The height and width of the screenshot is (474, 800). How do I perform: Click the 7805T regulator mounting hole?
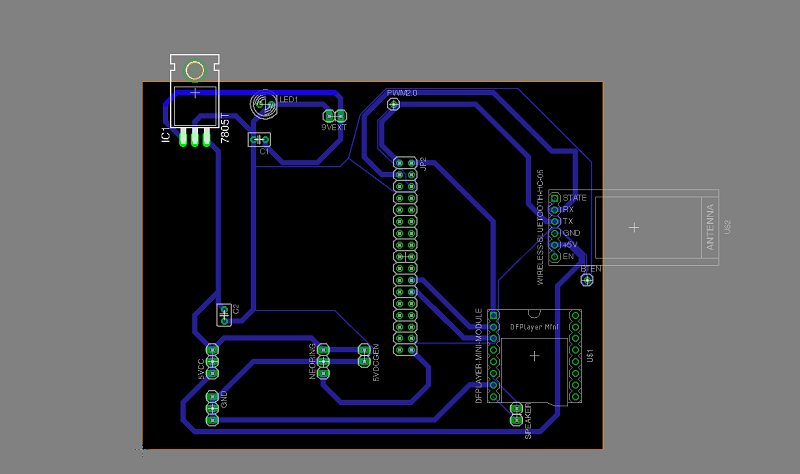coord(195,70)
